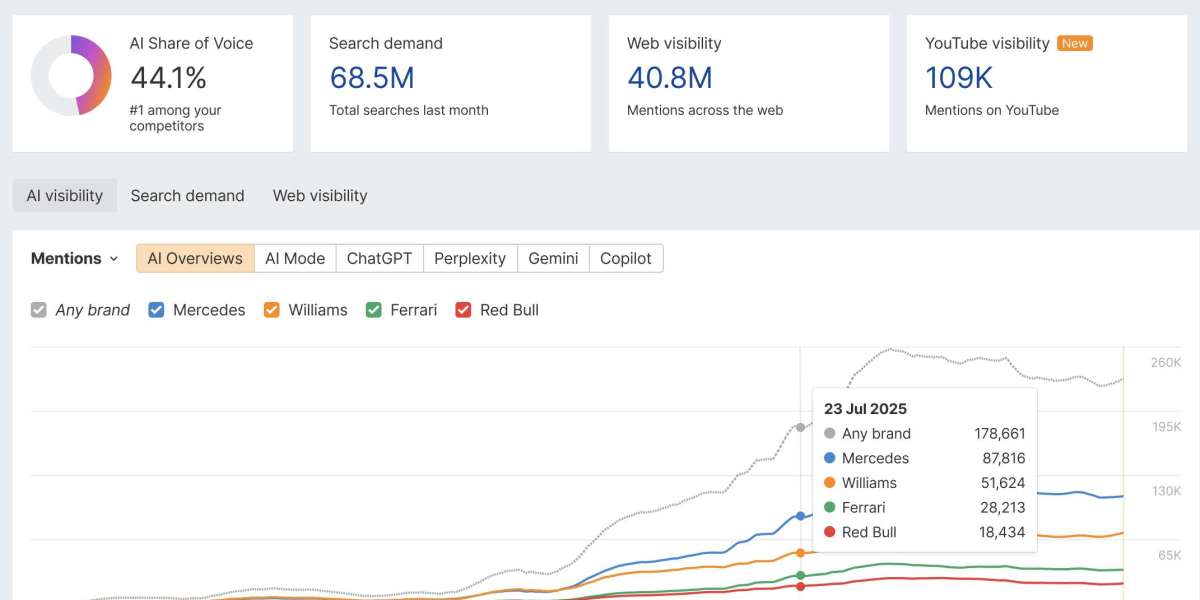Toggle the Any brand checkbox

click(39, 310)
